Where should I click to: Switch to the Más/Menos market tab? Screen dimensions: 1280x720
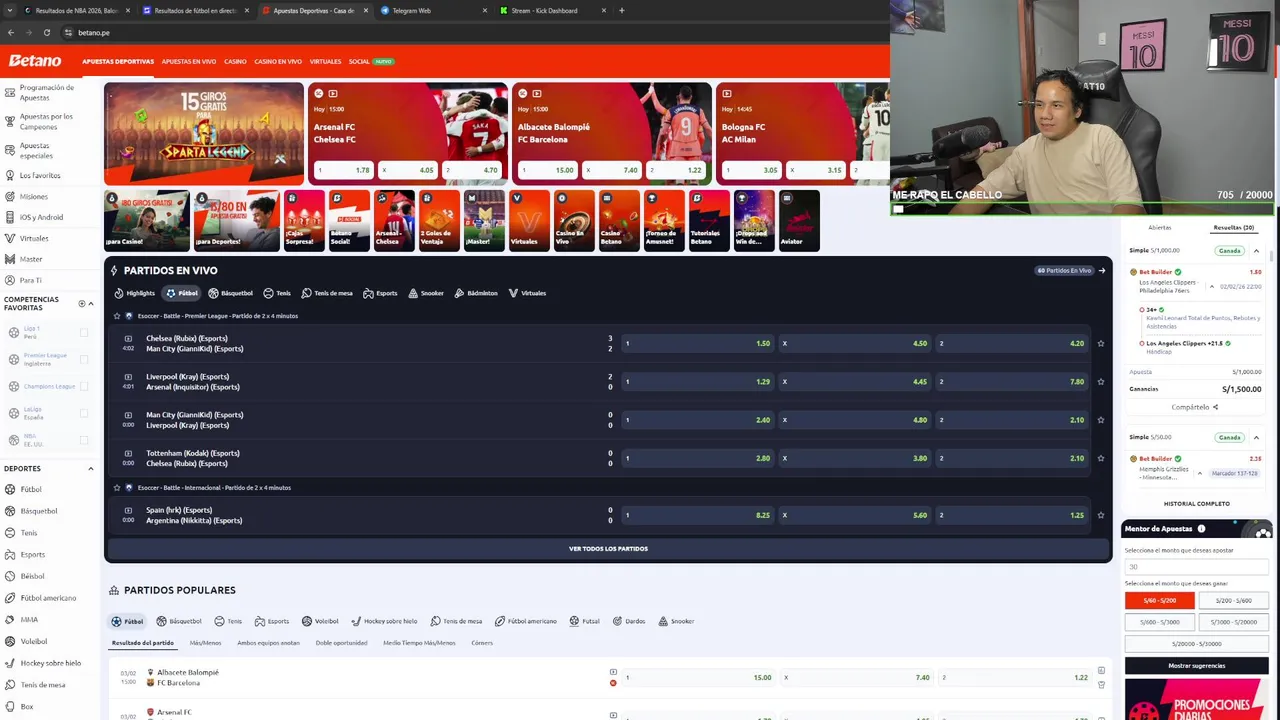pyautogui.click(x=205, y=643)
